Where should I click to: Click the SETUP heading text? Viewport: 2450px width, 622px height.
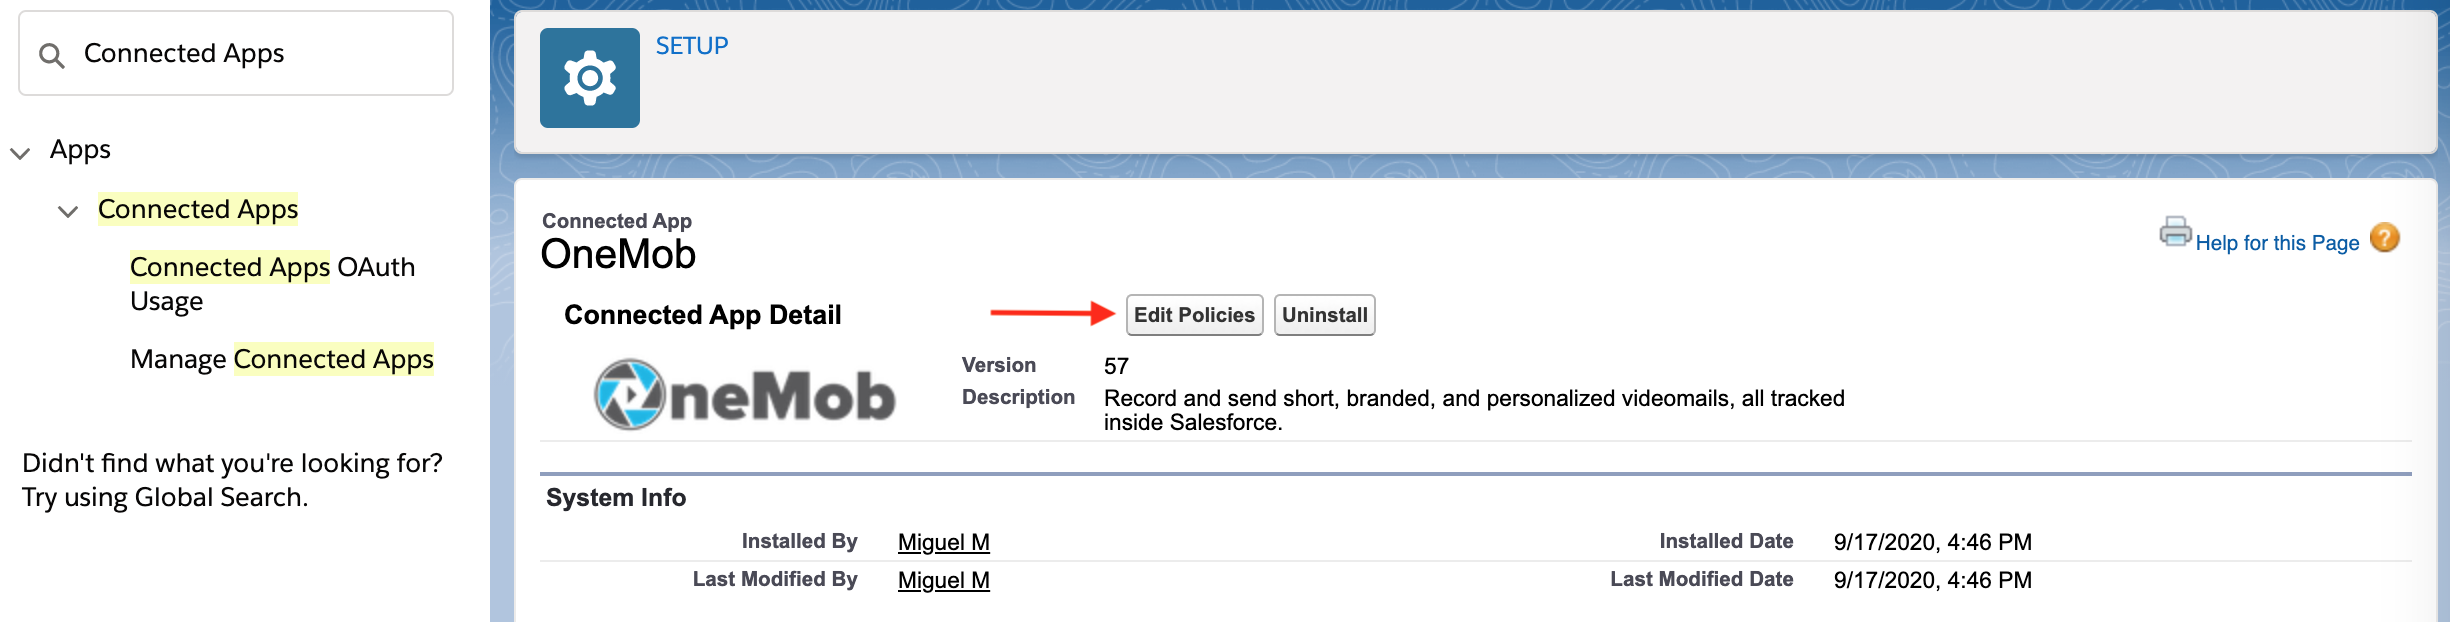(692, 46)
